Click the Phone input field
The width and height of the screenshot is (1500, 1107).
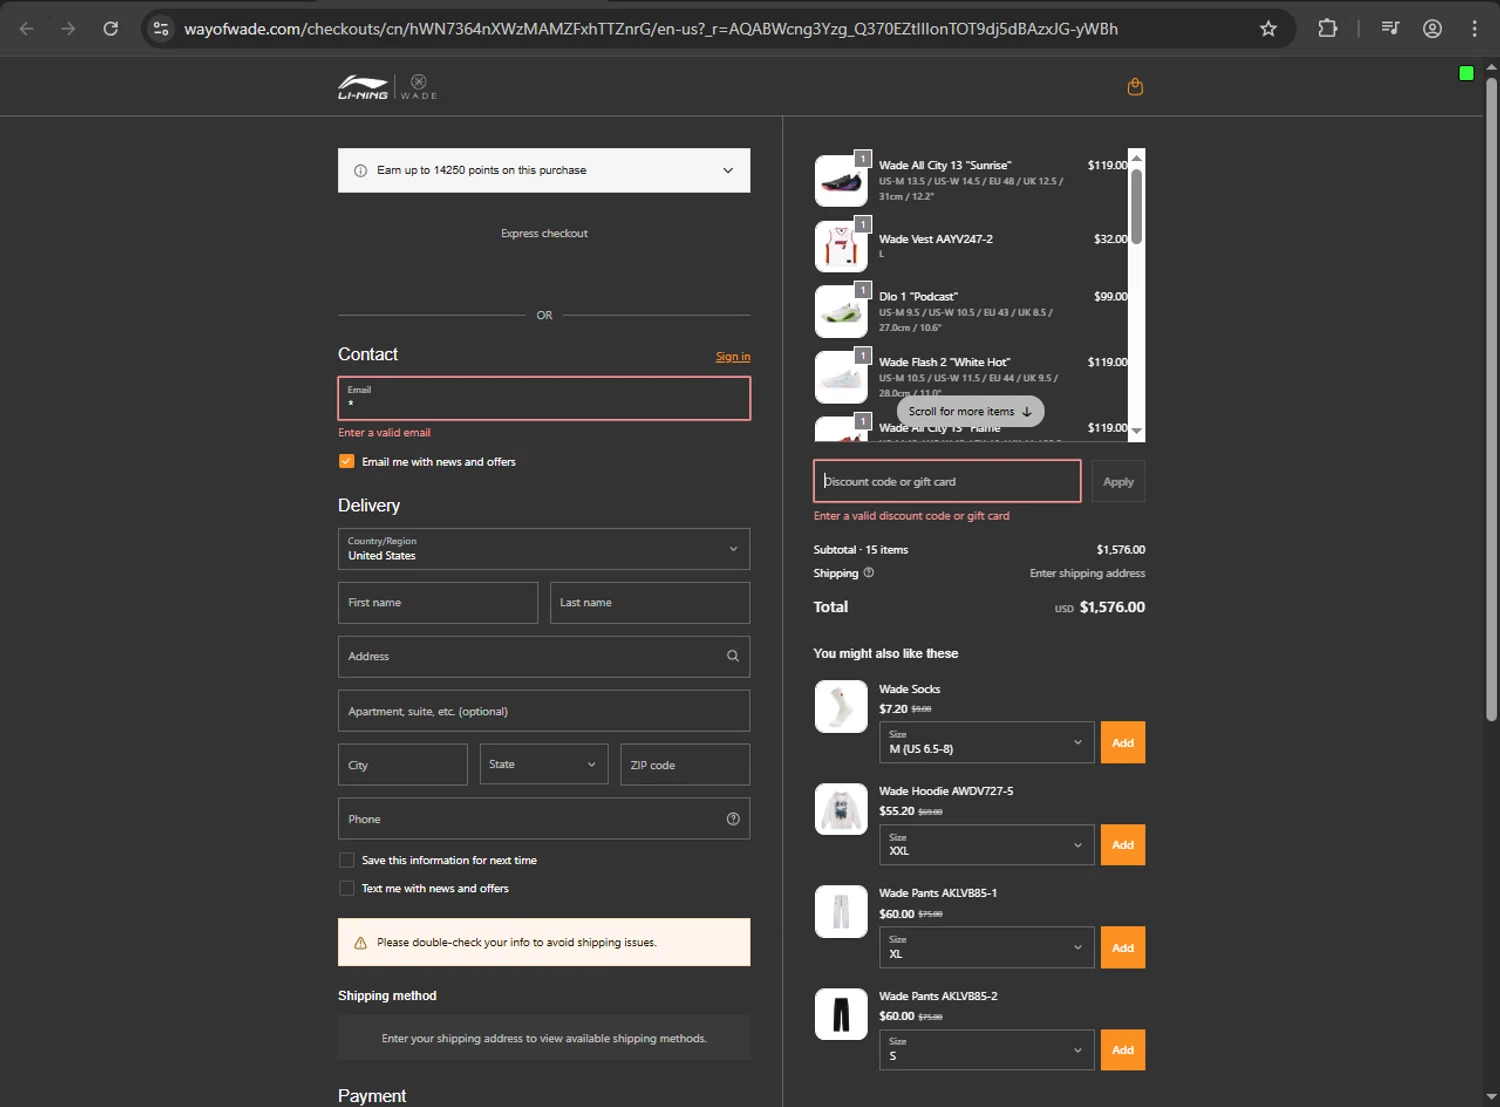544,819
